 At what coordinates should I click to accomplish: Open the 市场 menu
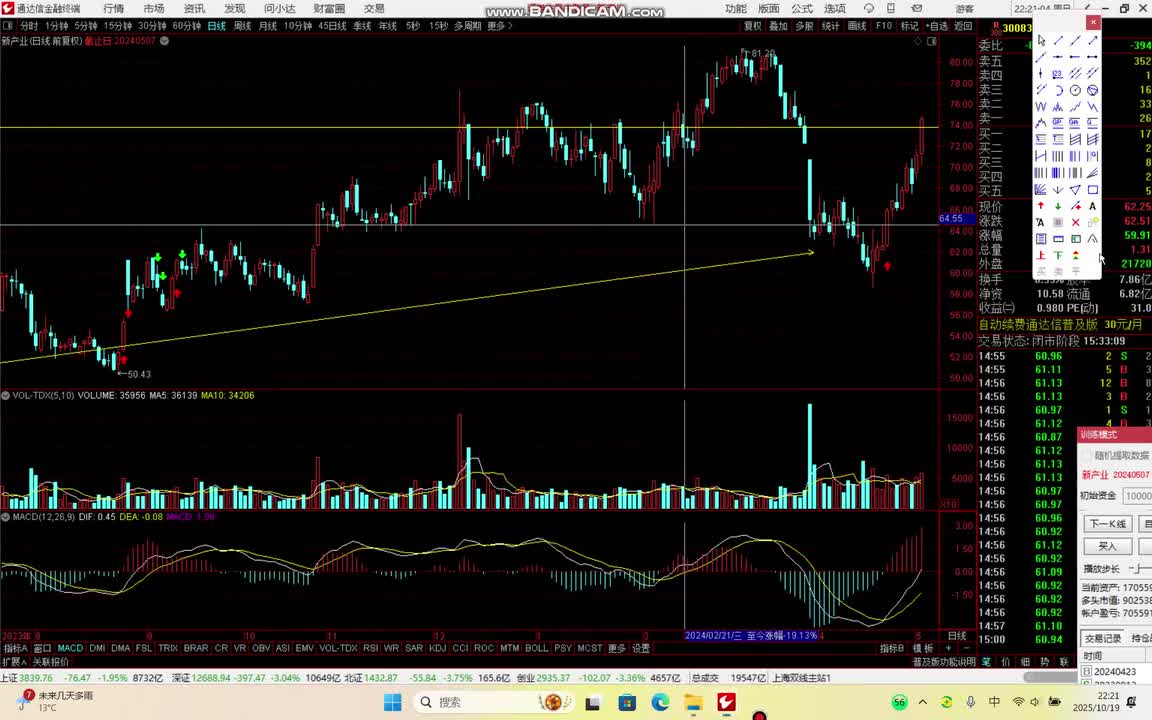(x=154, y=9)
